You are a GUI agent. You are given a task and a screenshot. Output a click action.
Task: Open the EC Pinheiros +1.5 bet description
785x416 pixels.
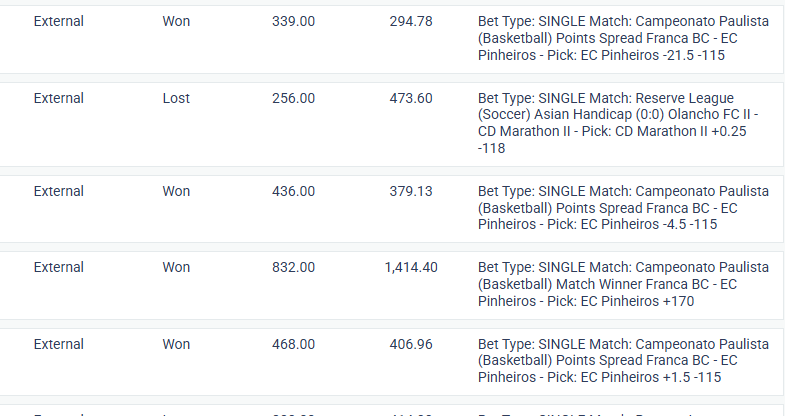pyautogui.click(x=623, y=360)
